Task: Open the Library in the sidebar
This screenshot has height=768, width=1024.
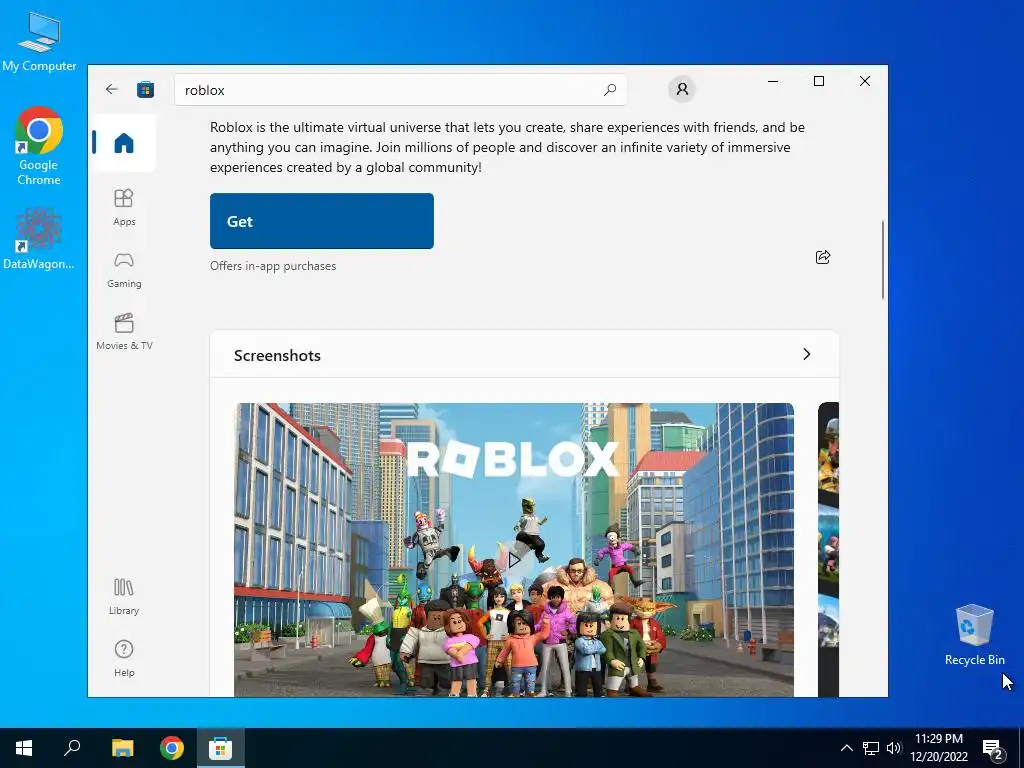Action: (x=123, y=596)
